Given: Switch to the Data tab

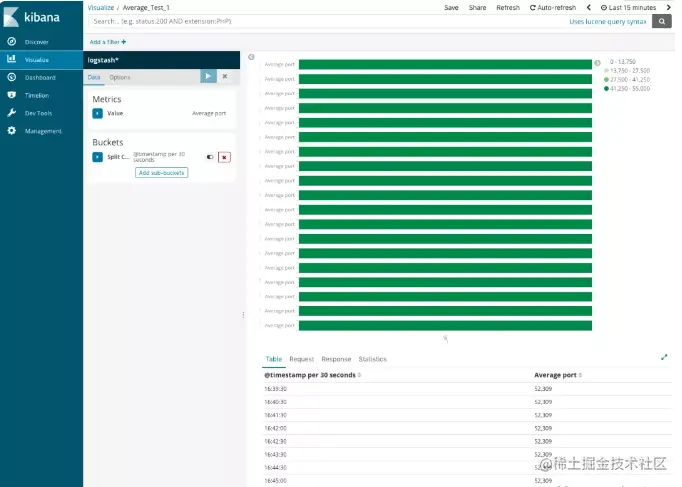Looking at the screenshot, I should point(94,77).
